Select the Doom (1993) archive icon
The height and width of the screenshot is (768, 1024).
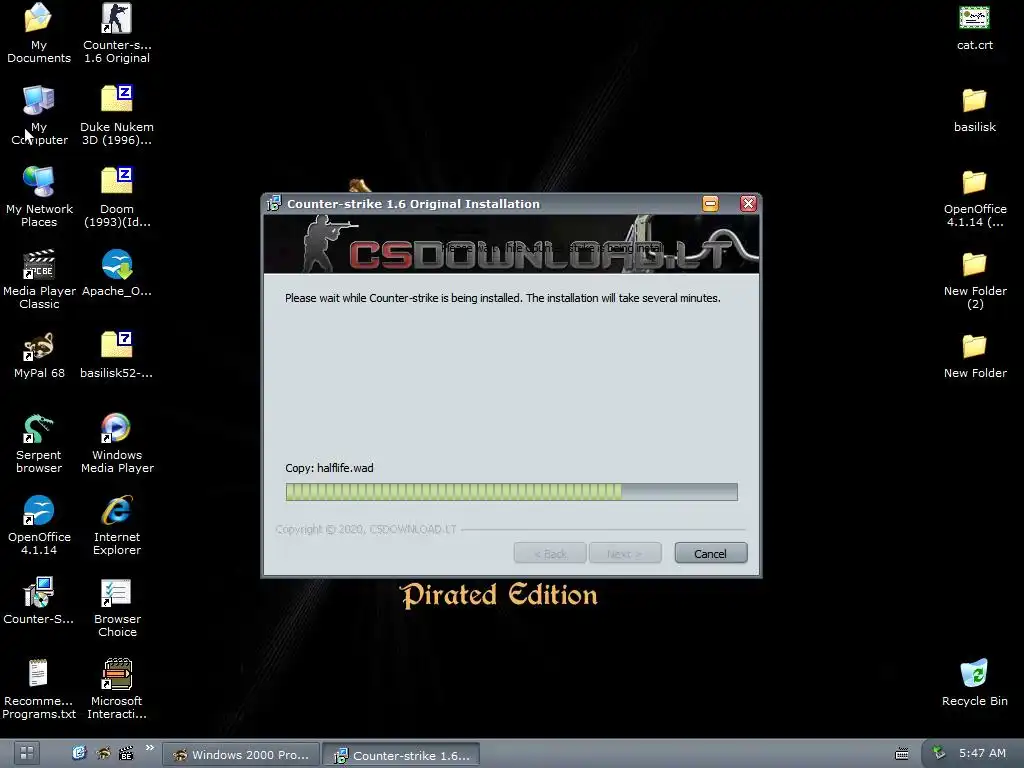coord(117,197)
